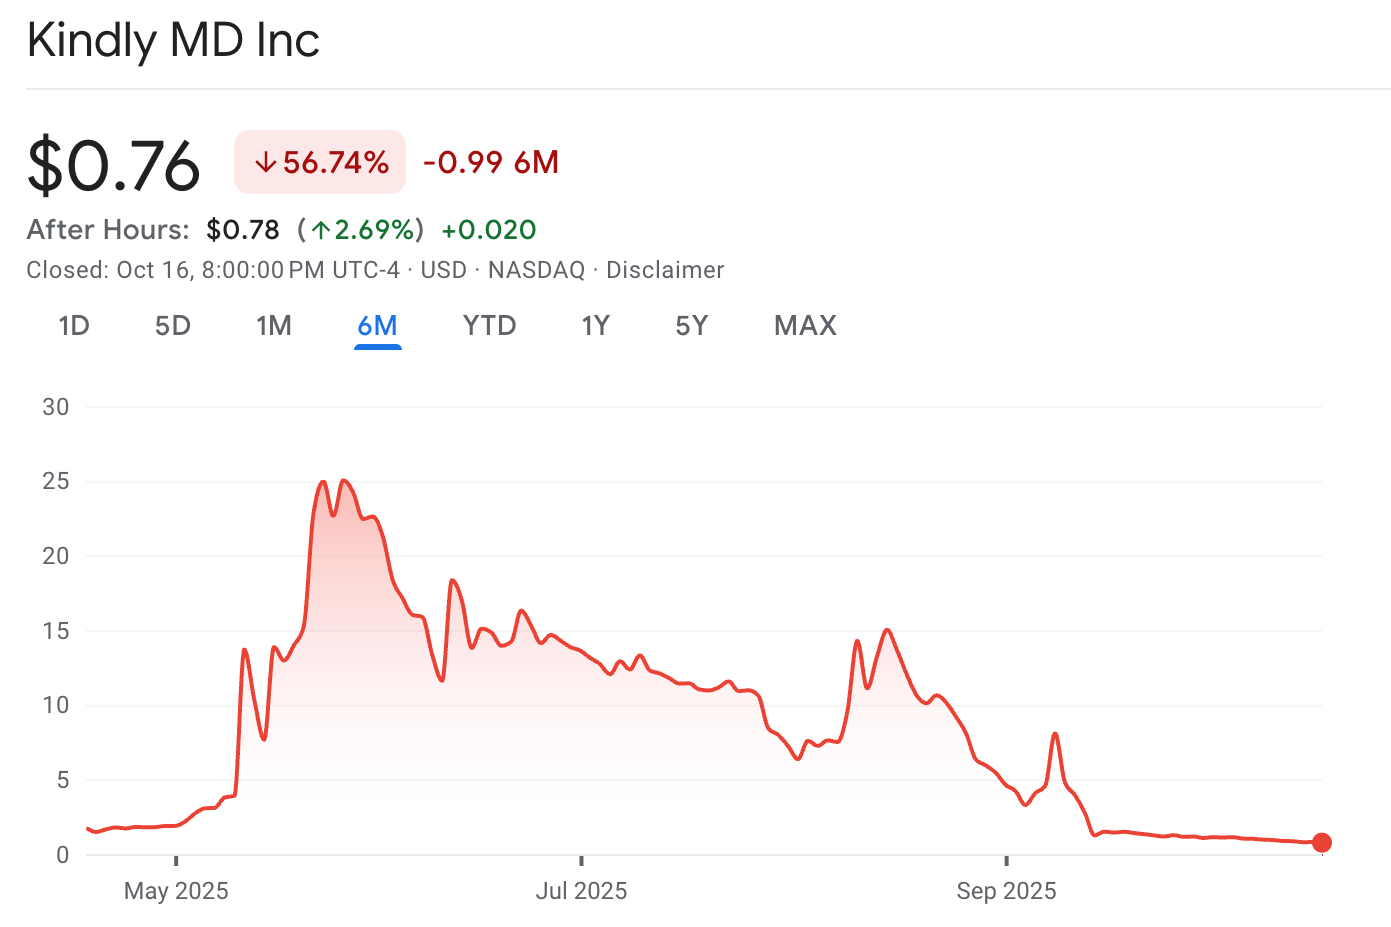Select the 5Y time range
1391x927 pixels.
point(691,325)
